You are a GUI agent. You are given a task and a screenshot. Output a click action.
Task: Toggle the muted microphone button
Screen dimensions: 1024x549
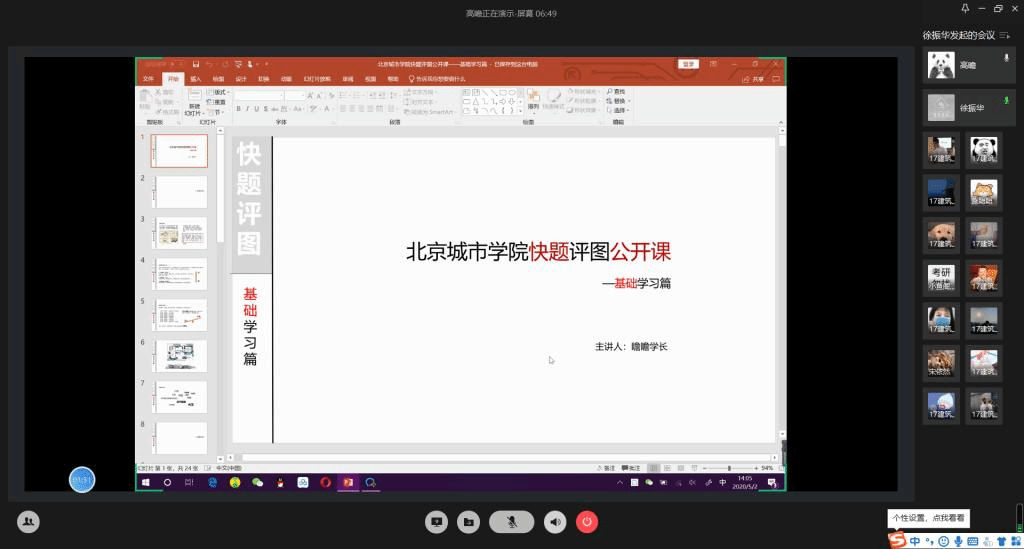click(511, 522)
